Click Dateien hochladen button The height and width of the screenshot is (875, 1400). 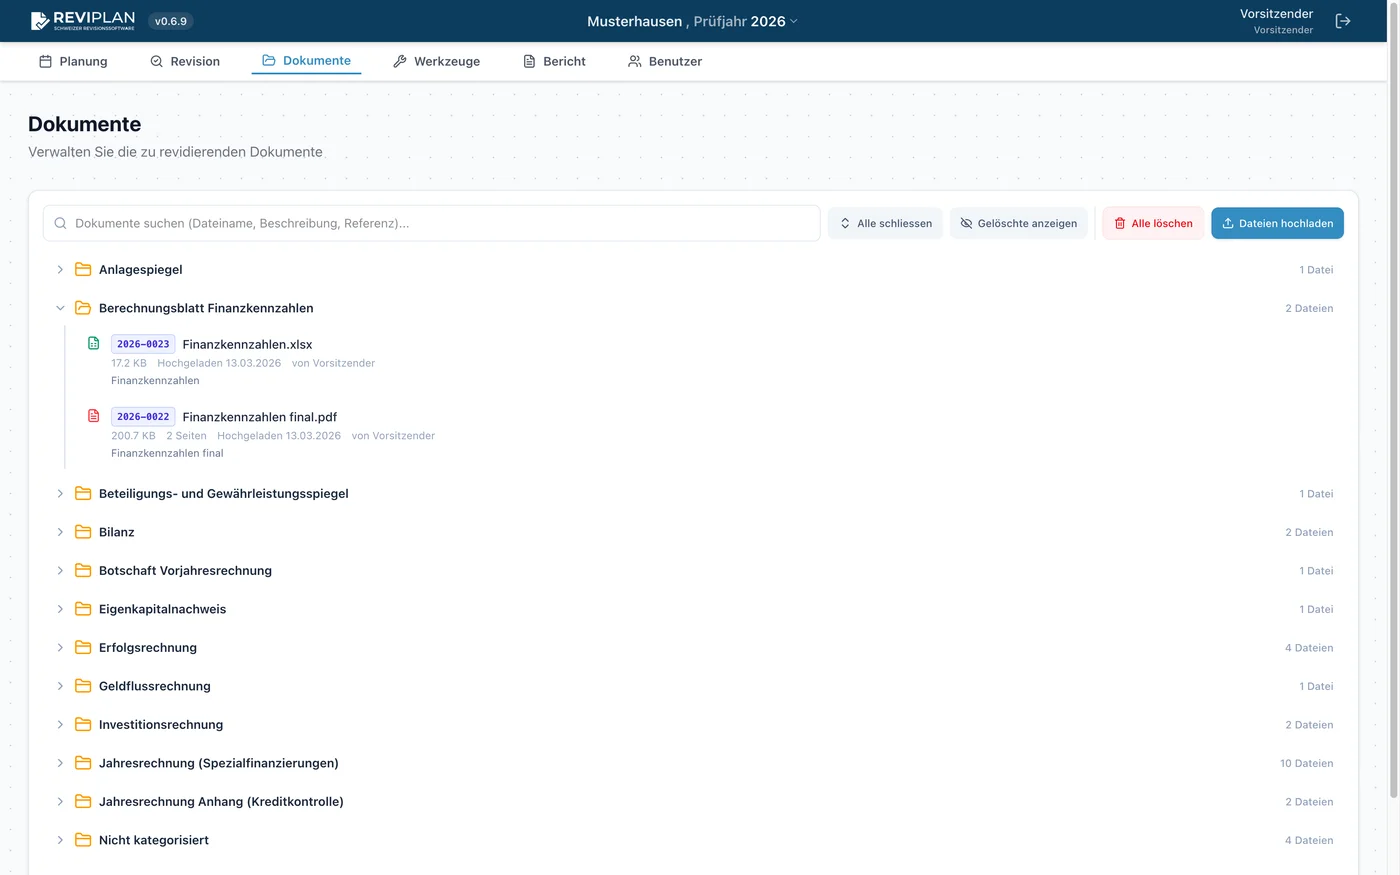click(x=1277, y=224)
